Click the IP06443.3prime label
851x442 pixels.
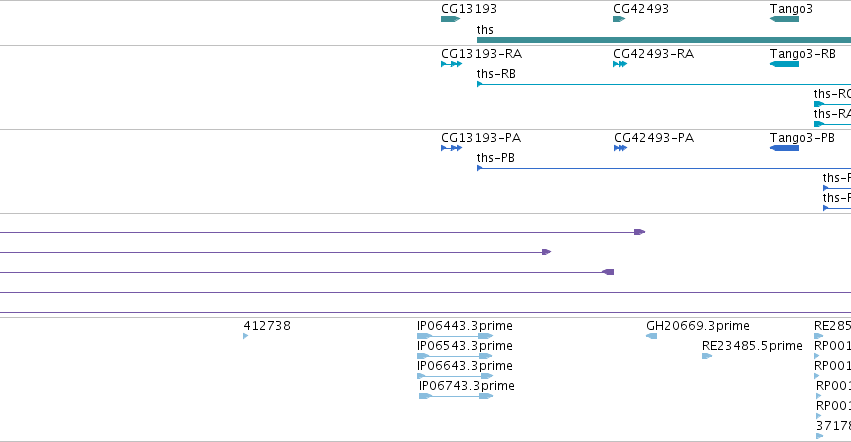click(465, 326)
